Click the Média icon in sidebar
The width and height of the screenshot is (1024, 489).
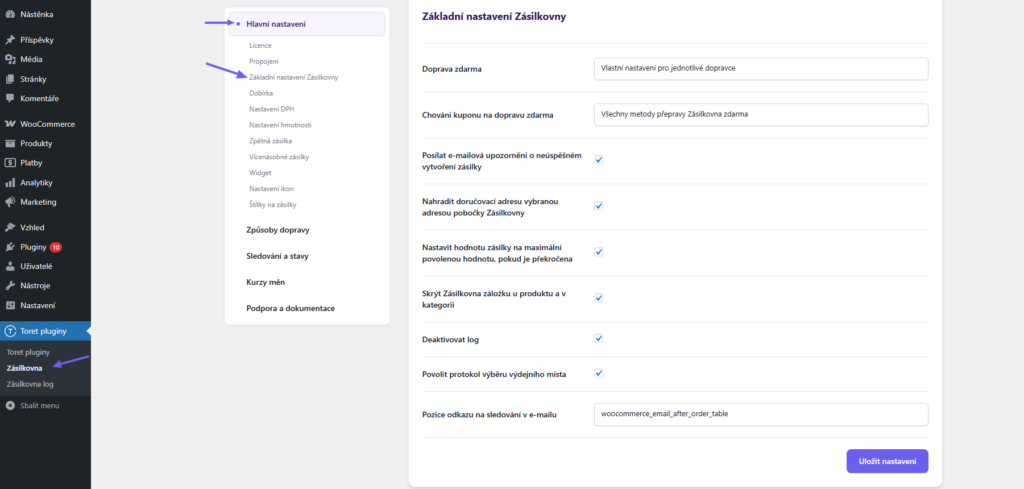10,59
